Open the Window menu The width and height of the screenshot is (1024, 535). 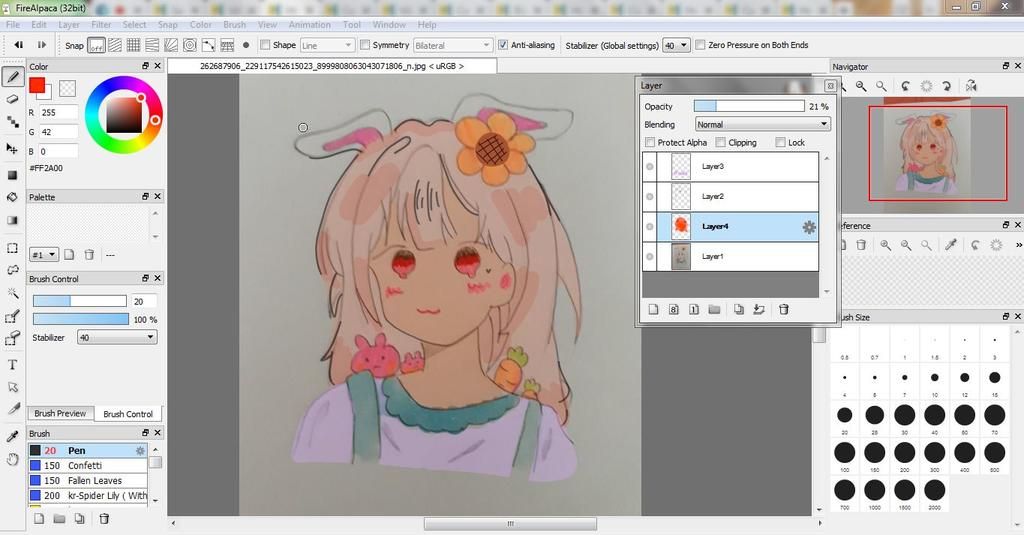389,25
